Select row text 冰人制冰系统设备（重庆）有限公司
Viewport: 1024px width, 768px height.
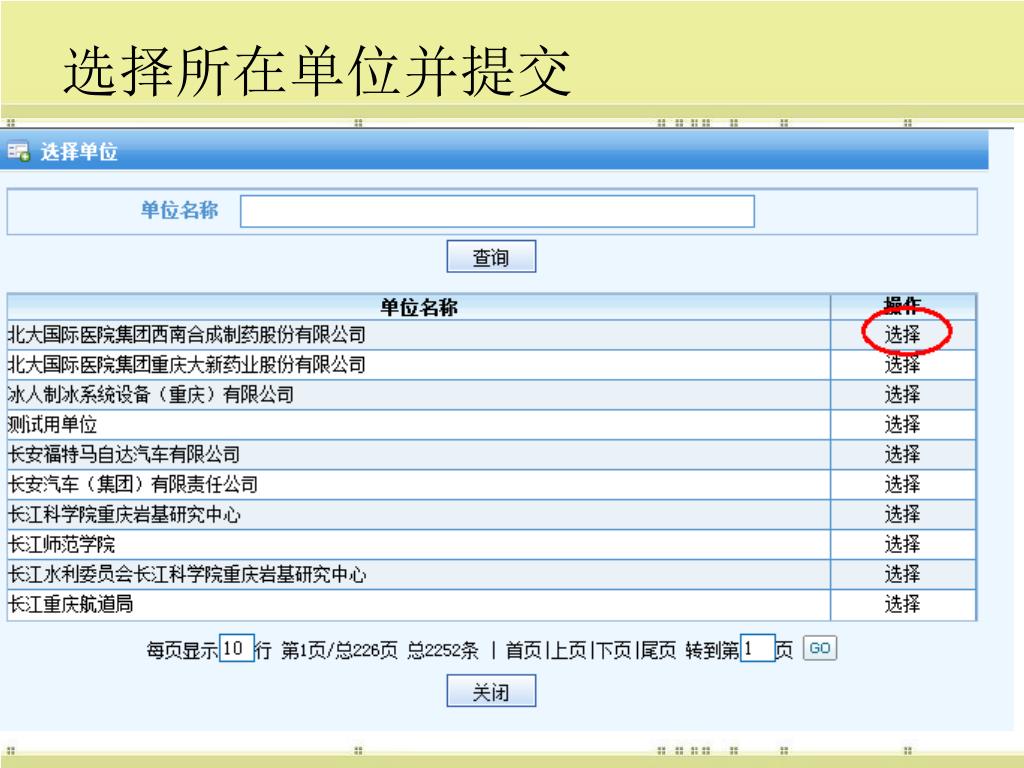(x=151, y=394)
